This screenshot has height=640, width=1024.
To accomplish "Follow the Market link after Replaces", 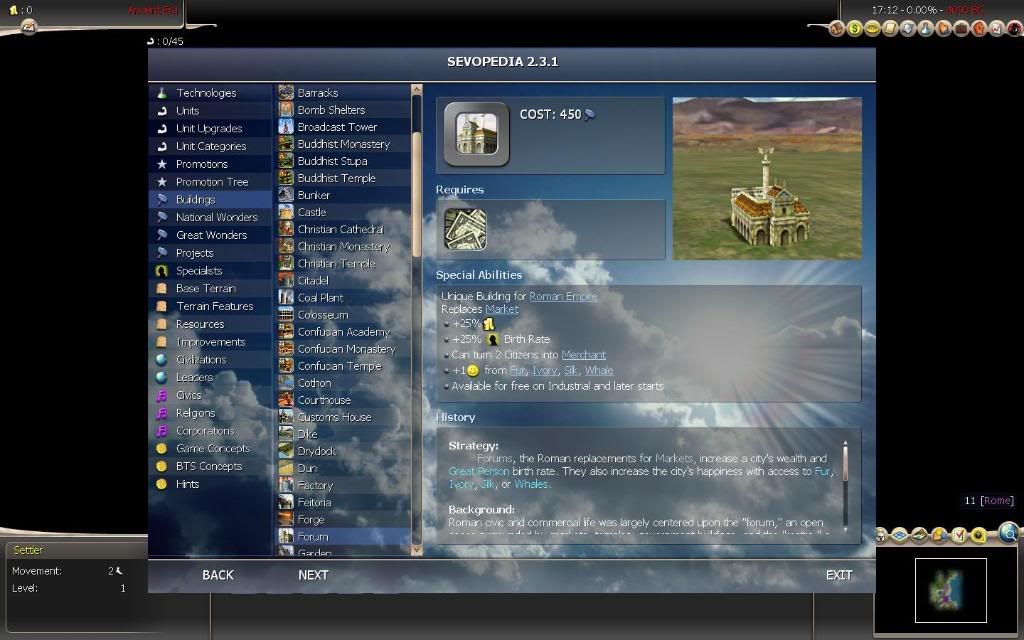I will (502, 309).
